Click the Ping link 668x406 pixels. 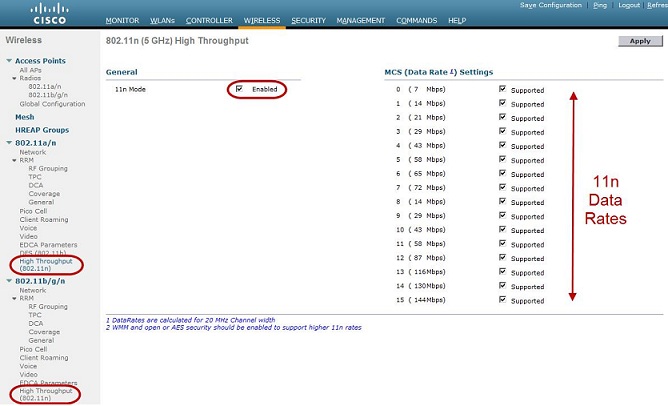(x=600, y=5)
